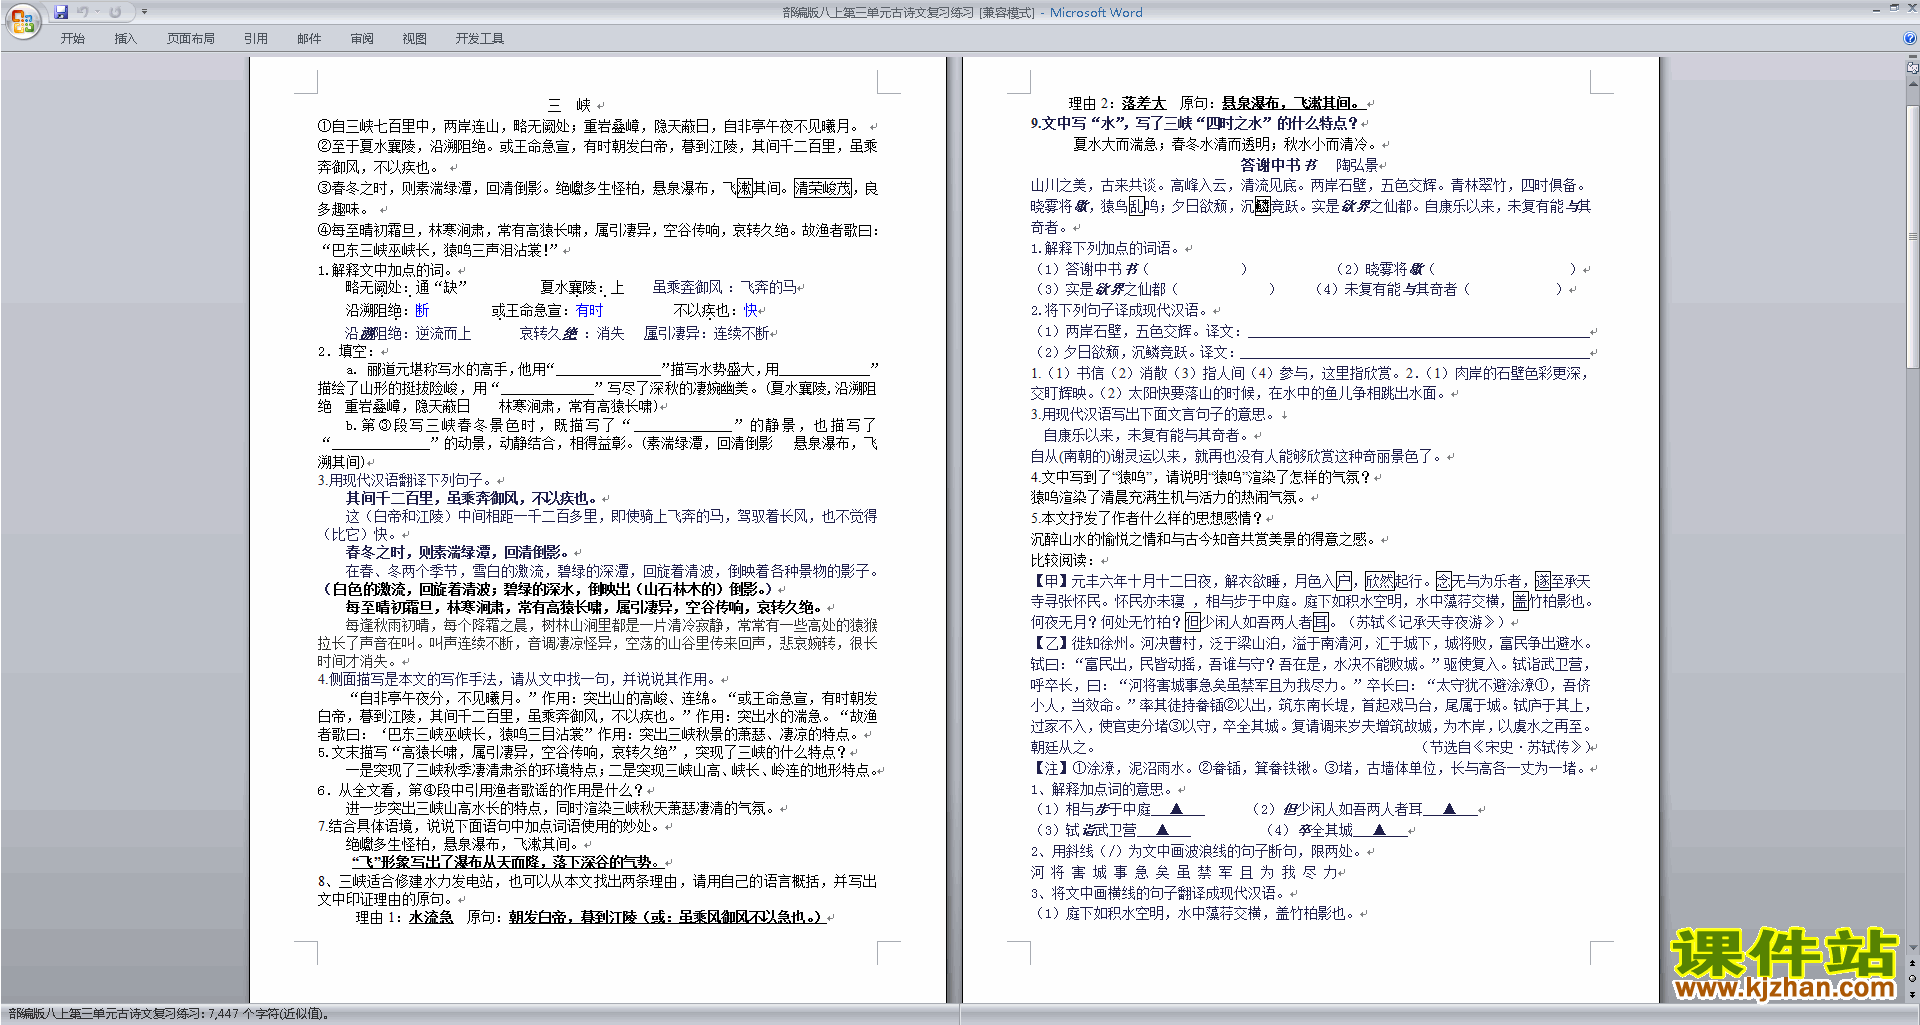Click boxed phrase 清荣峻茂
Screen dimensions: 1920x1025
coord(823,188)
